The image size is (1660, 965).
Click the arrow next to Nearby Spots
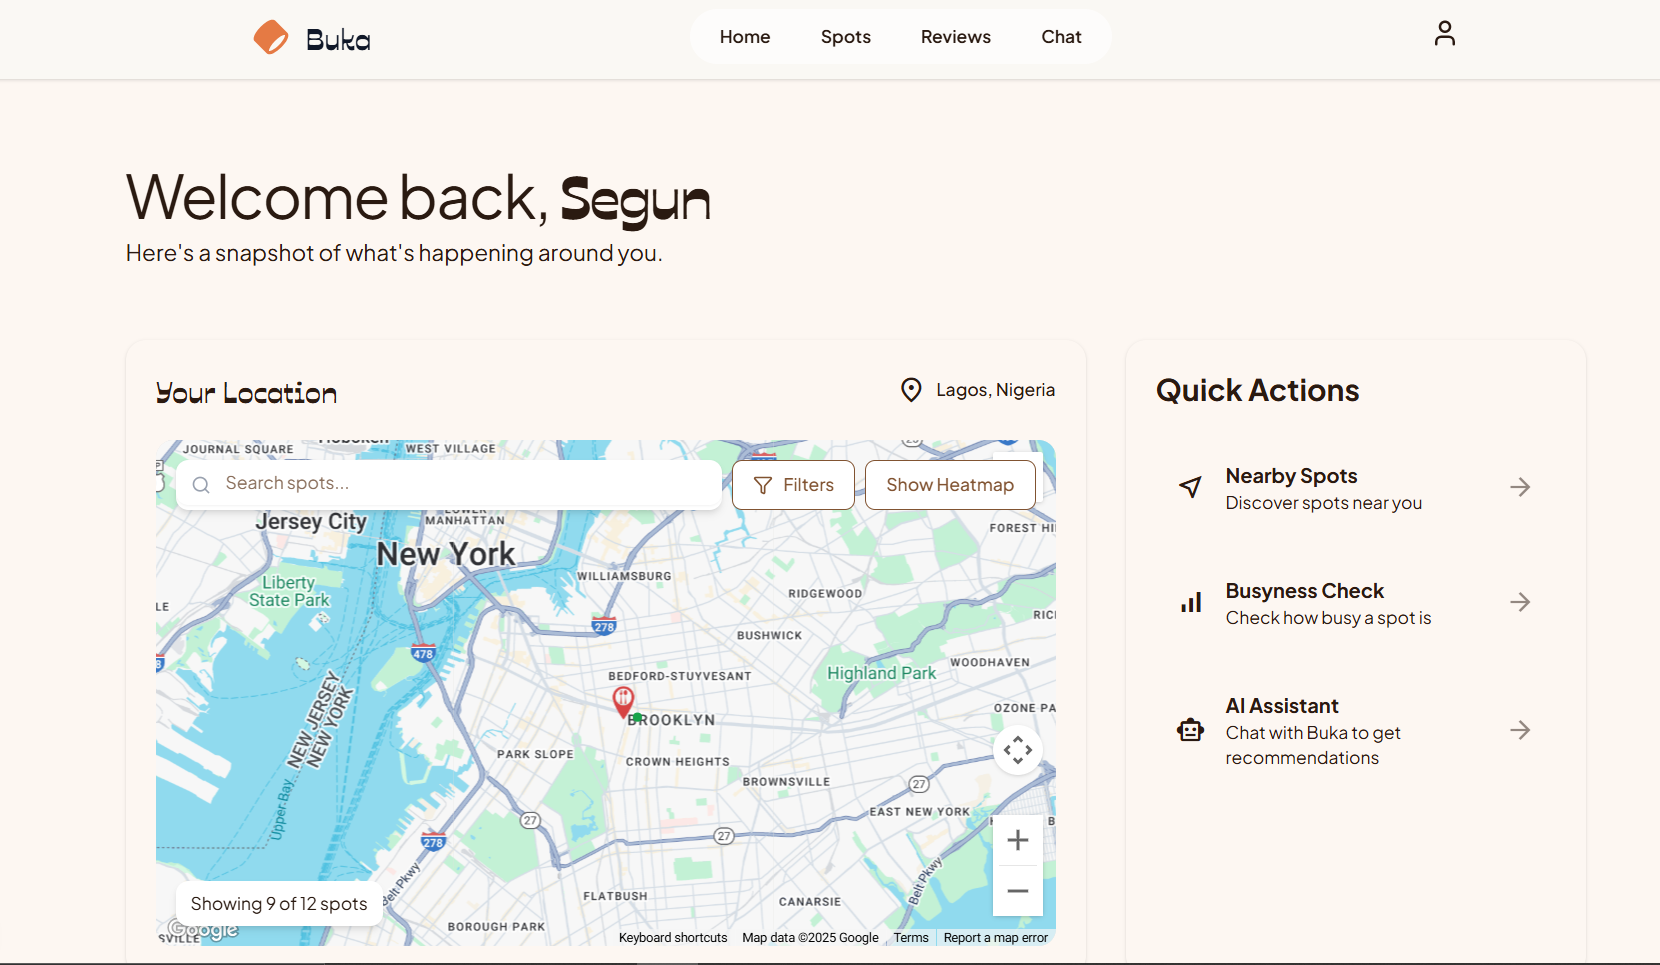pyautogui.click(x=1520, y=487)
